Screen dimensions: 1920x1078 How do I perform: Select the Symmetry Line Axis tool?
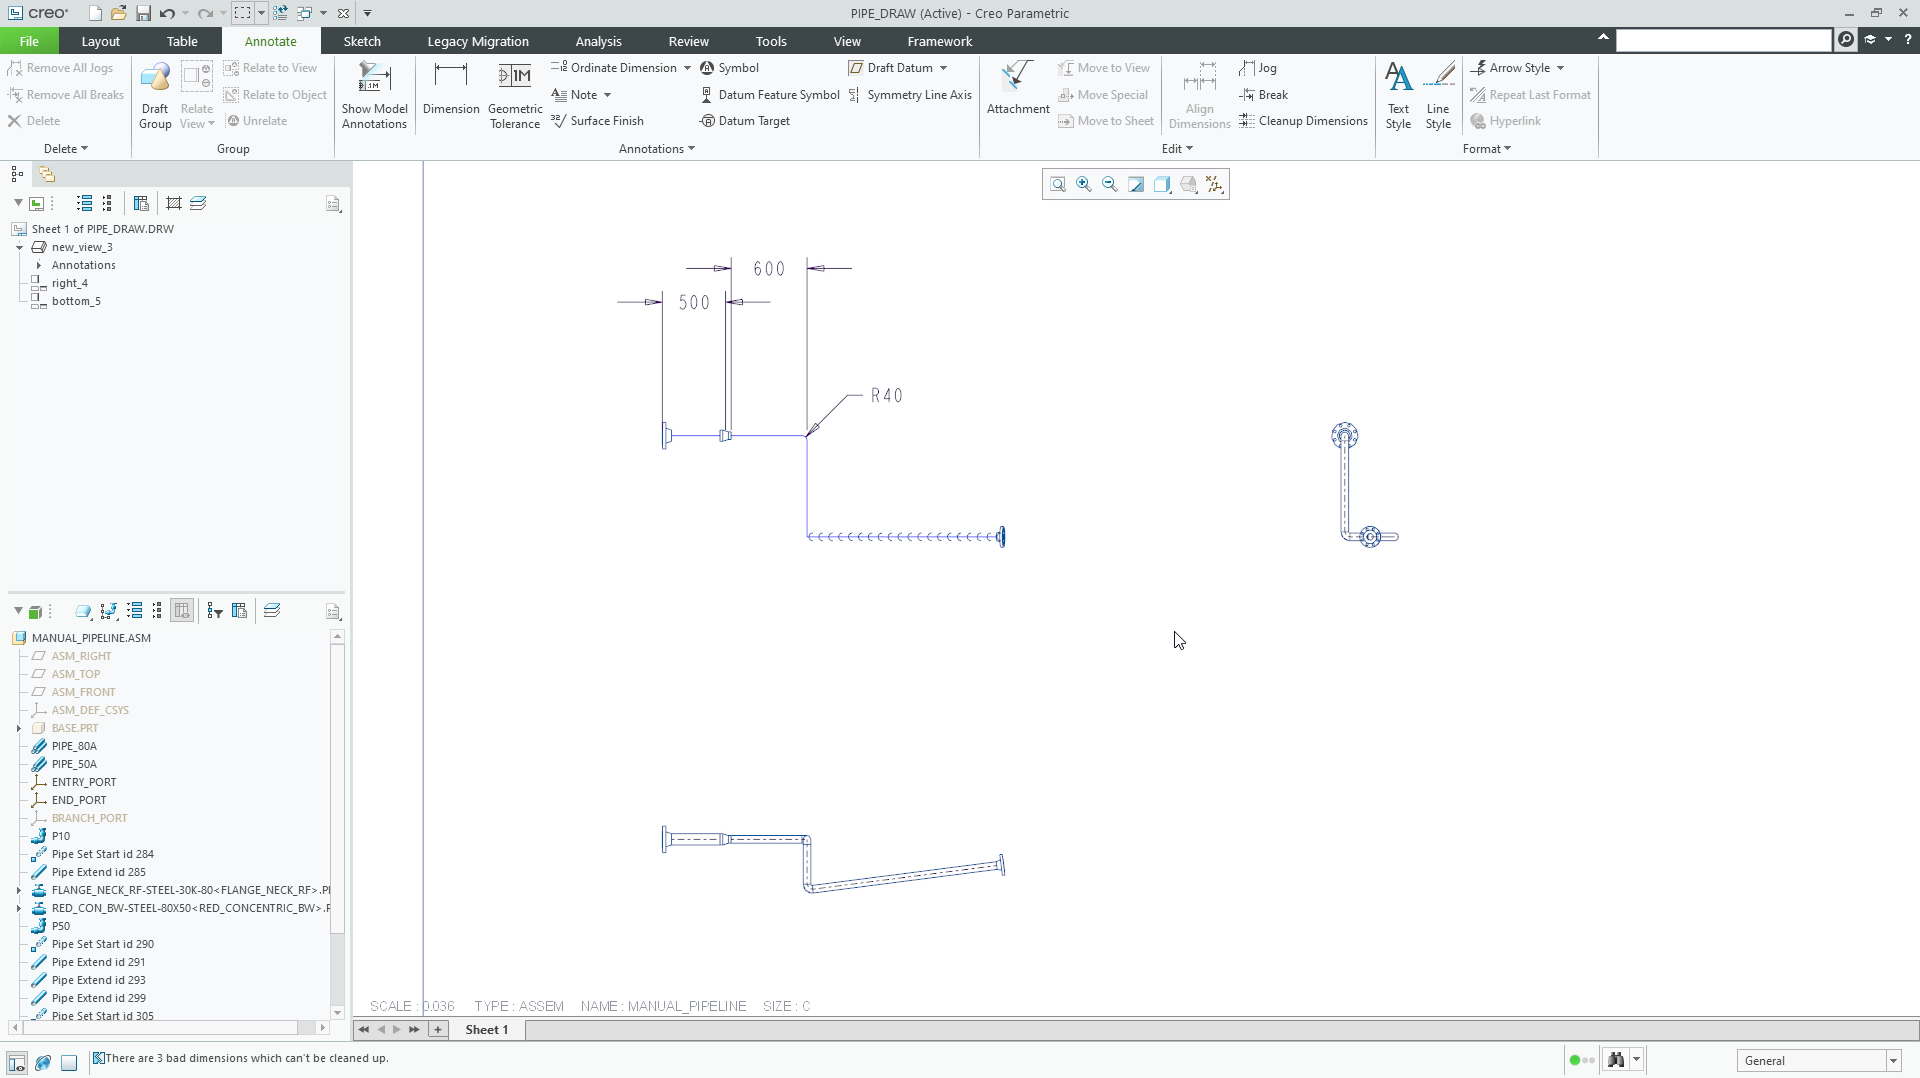click(x=909, y=95)
